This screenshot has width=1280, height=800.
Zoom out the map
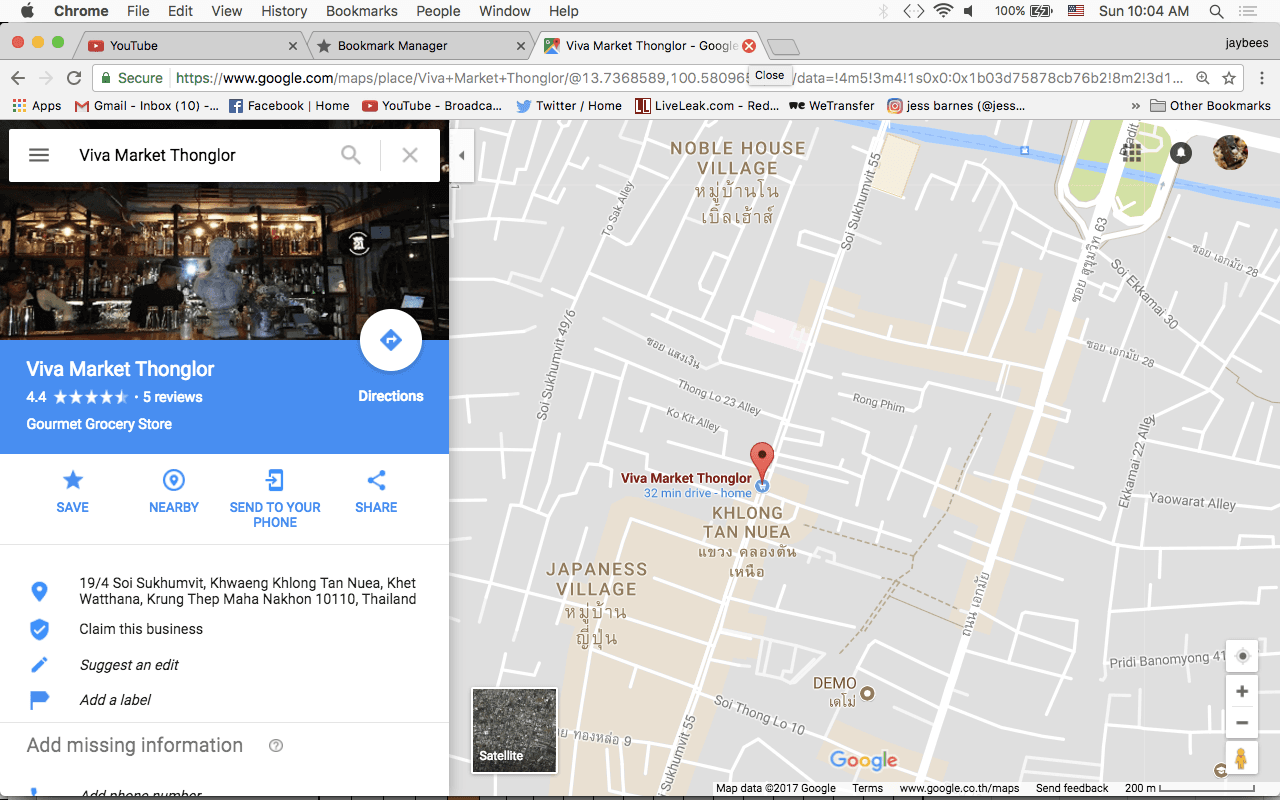pyautogui.click(x=1242, y=722)
